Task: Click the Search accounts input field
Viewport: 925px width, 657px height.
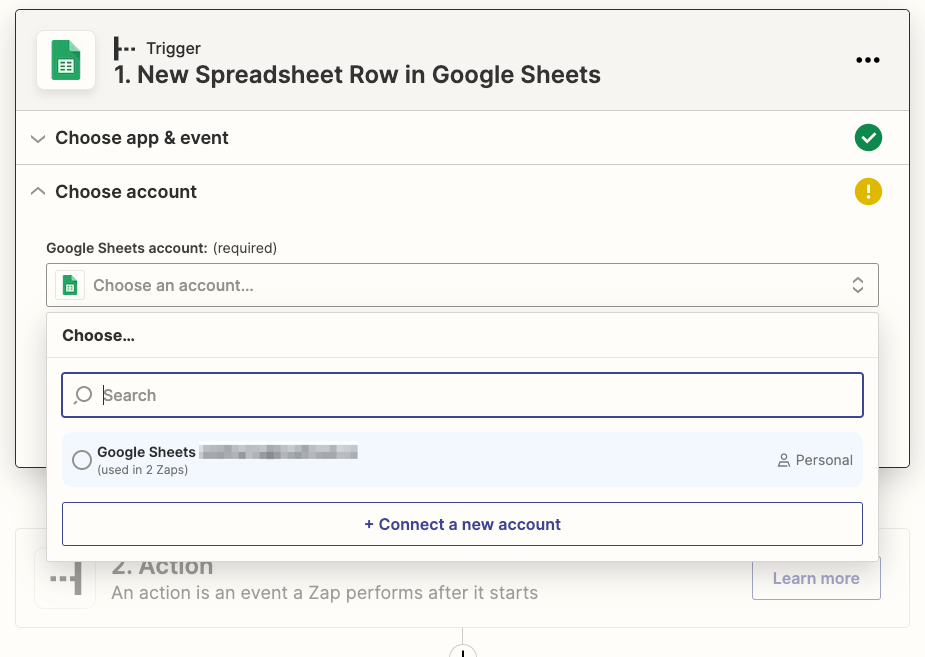Action: pos(462,395)
